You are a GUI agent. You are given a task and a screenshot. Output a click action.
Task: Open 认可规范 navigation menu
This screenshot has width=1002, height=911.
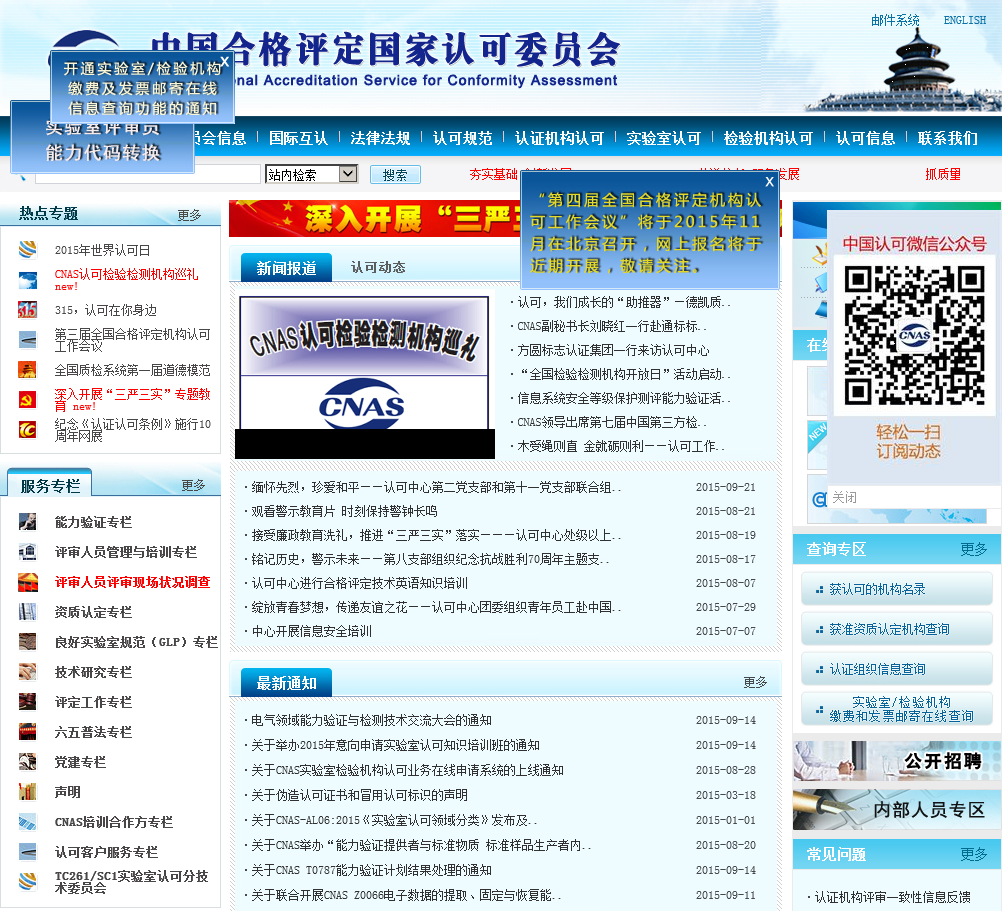click(x=462, y=138)
